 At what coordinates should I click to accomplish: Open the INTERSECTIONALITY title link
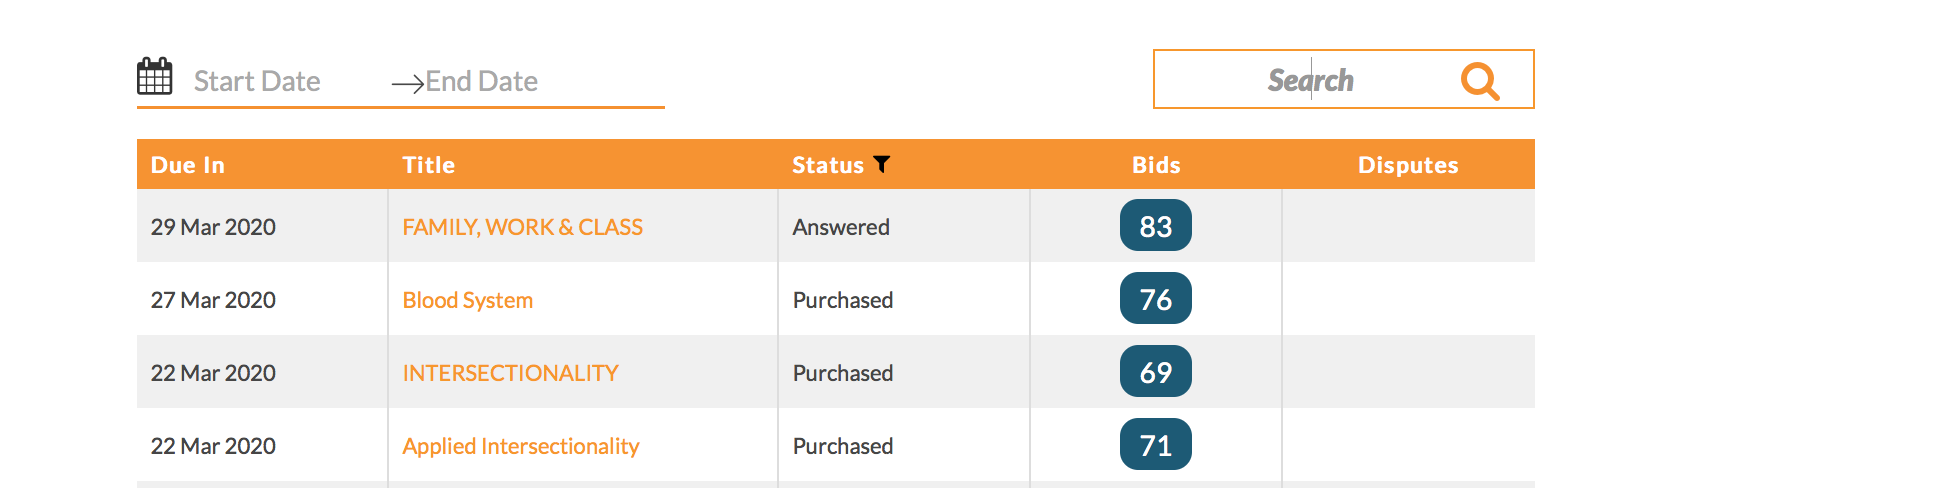510,373
